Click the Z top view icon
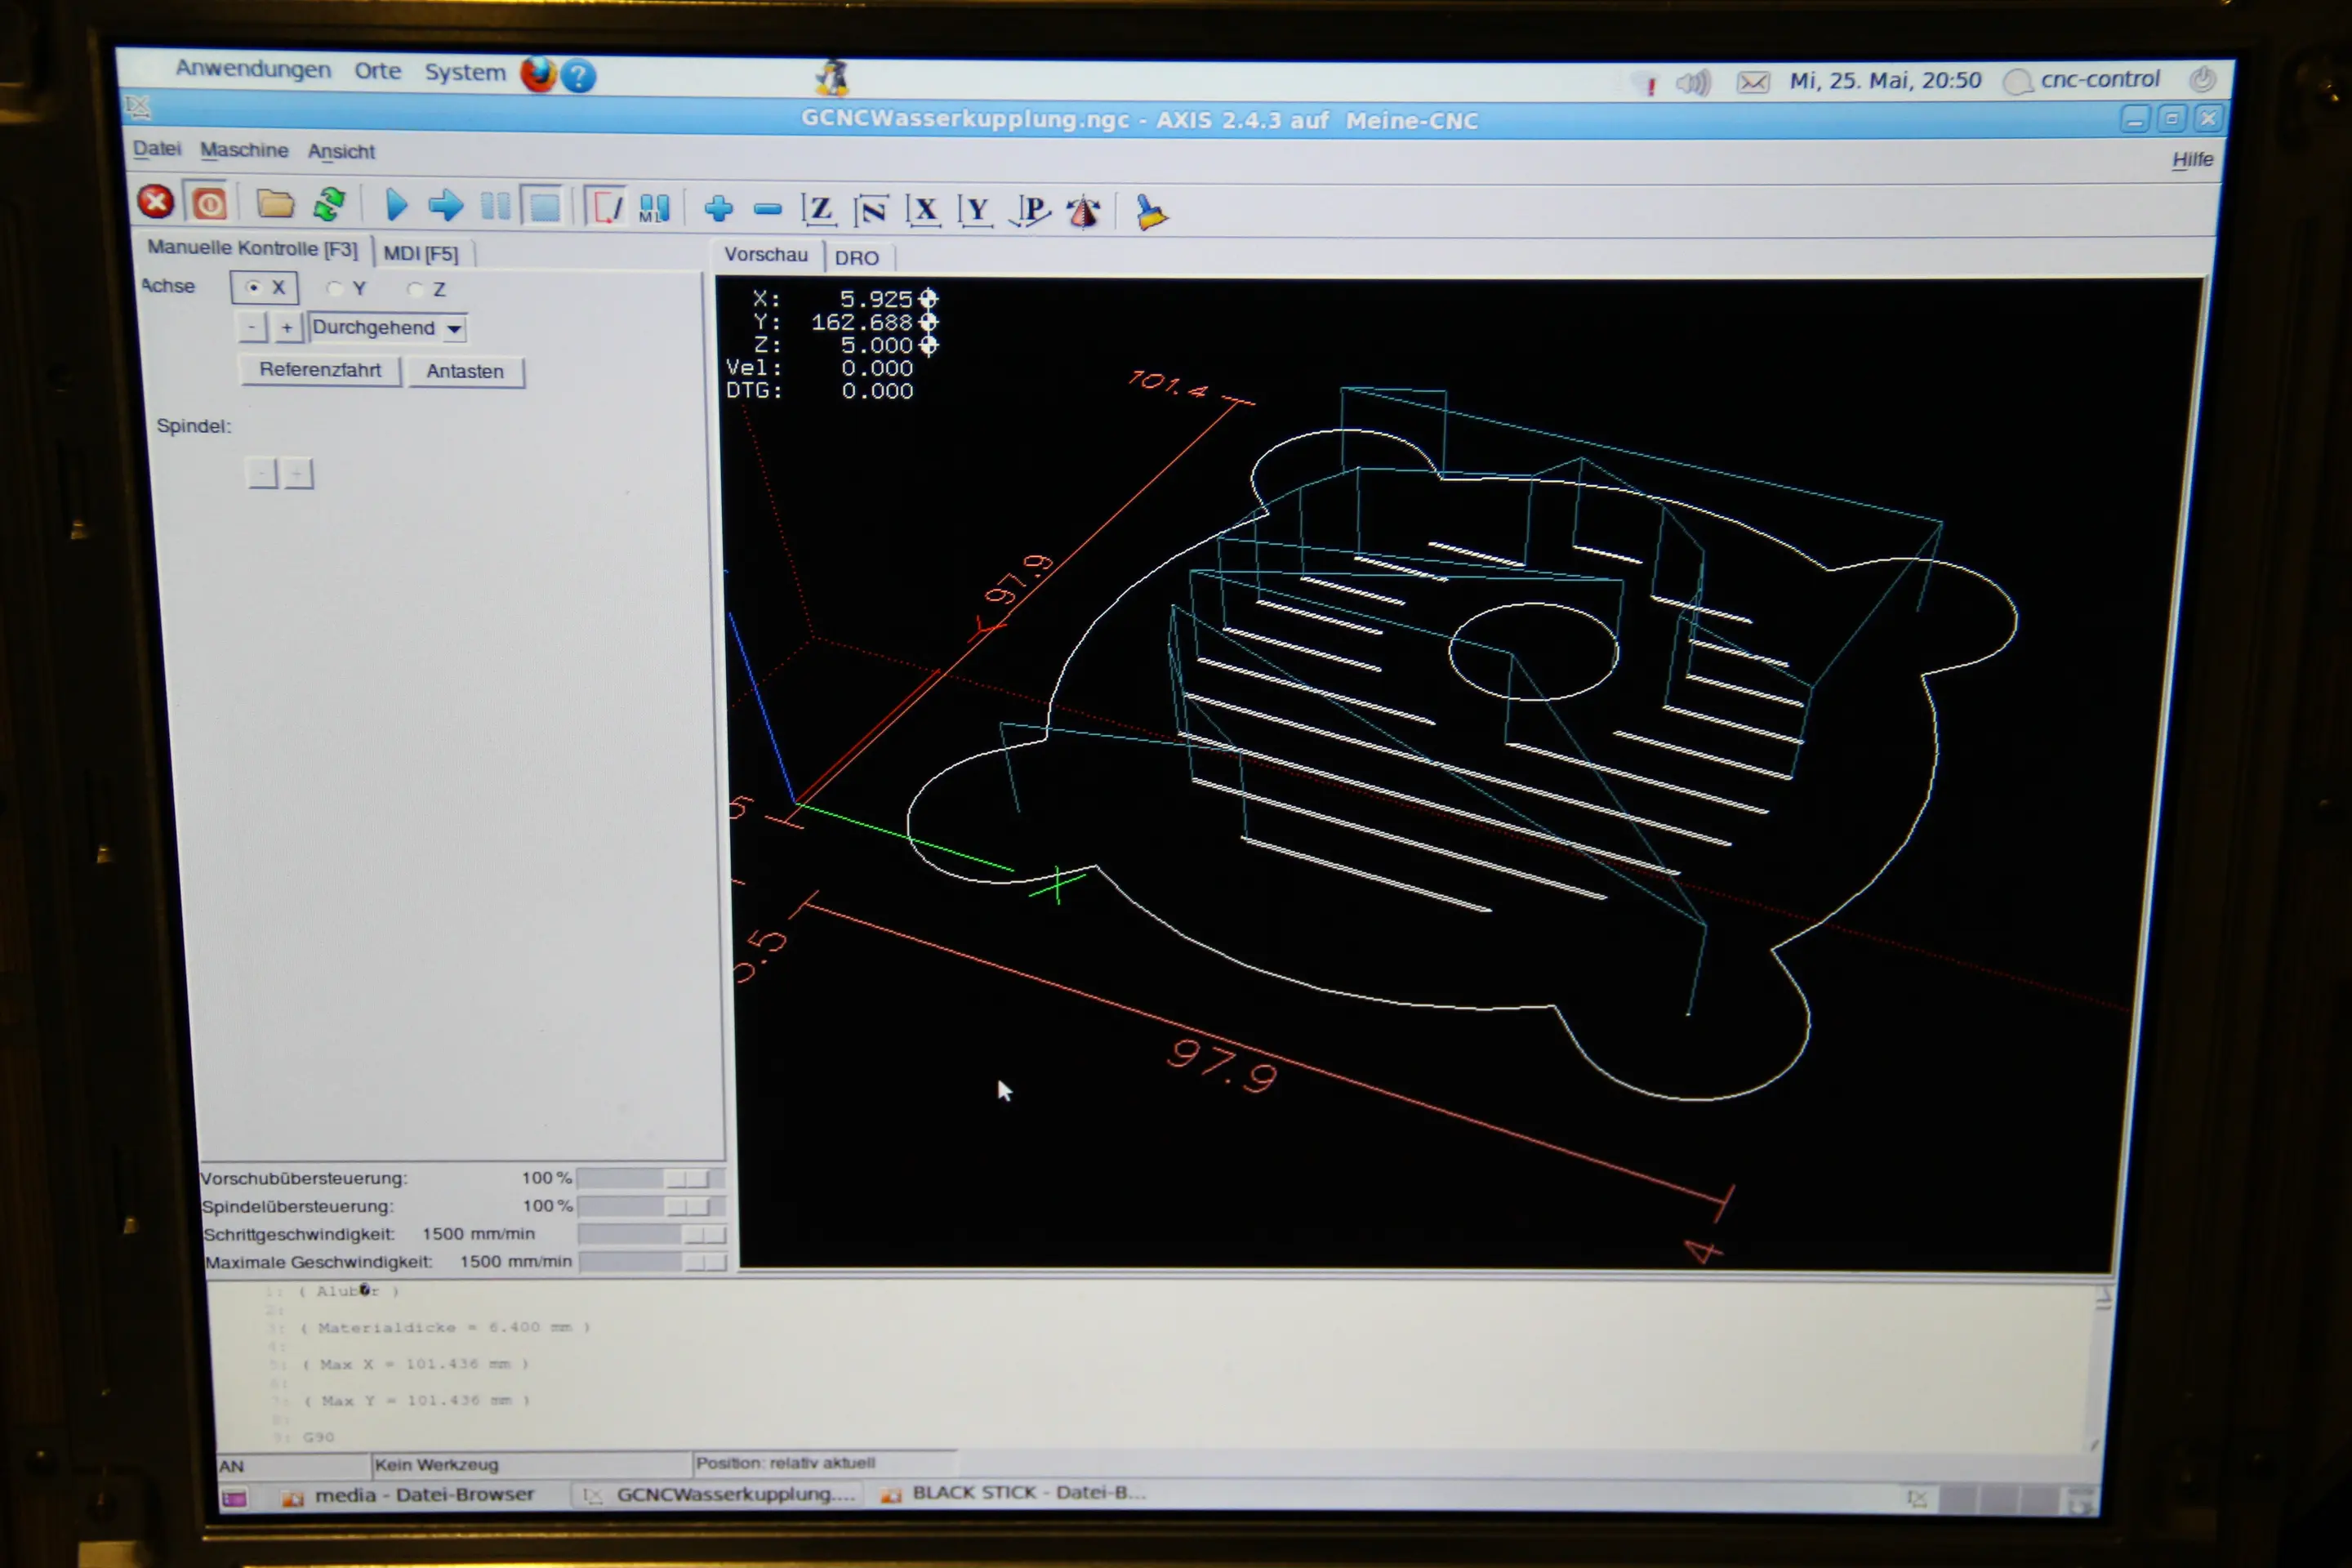The width and height of the screenshot is (2352, 1568). coord(819,209)
